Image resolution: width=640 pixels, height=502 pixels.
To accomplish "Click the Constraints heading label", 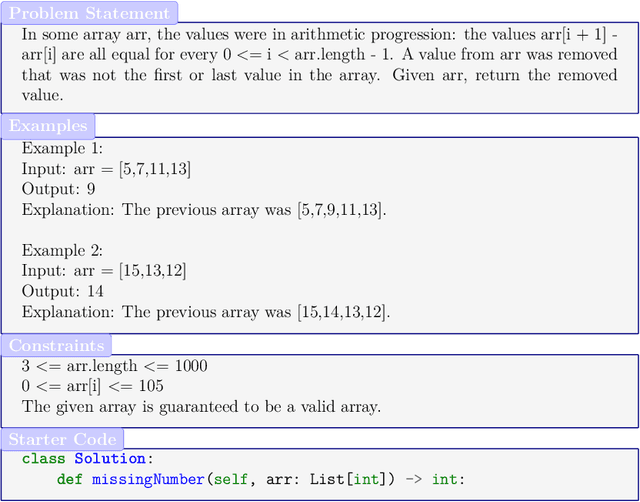I will tap(56, 345).
